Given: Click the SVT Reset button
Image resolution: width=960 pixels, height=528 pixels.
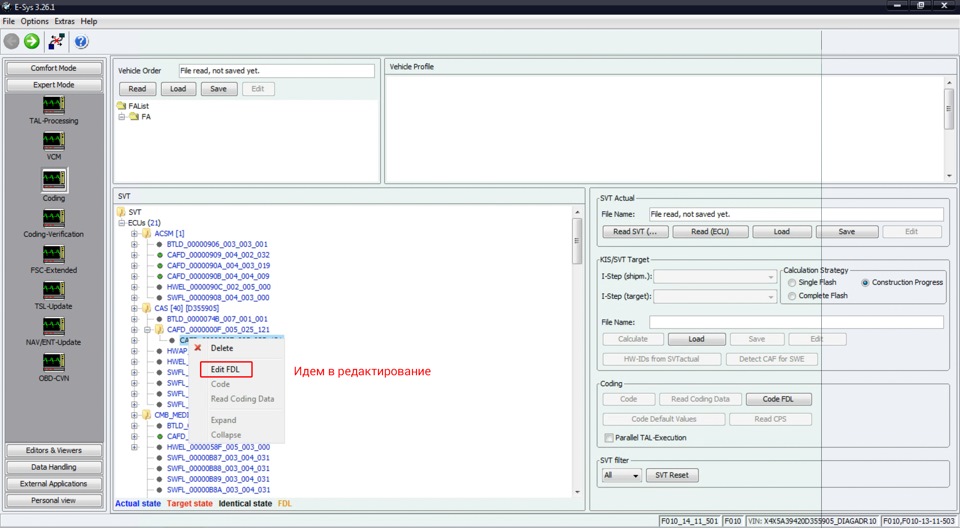Looking at the screenshot, I should pos(672,475).
